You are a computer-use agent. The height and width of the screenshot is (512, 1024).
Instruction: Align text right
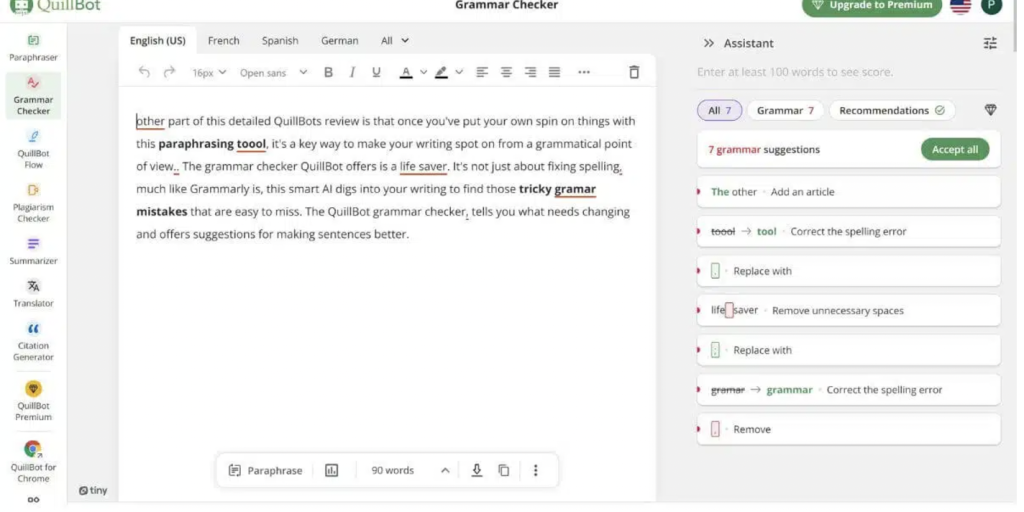(x=530, y=72)
